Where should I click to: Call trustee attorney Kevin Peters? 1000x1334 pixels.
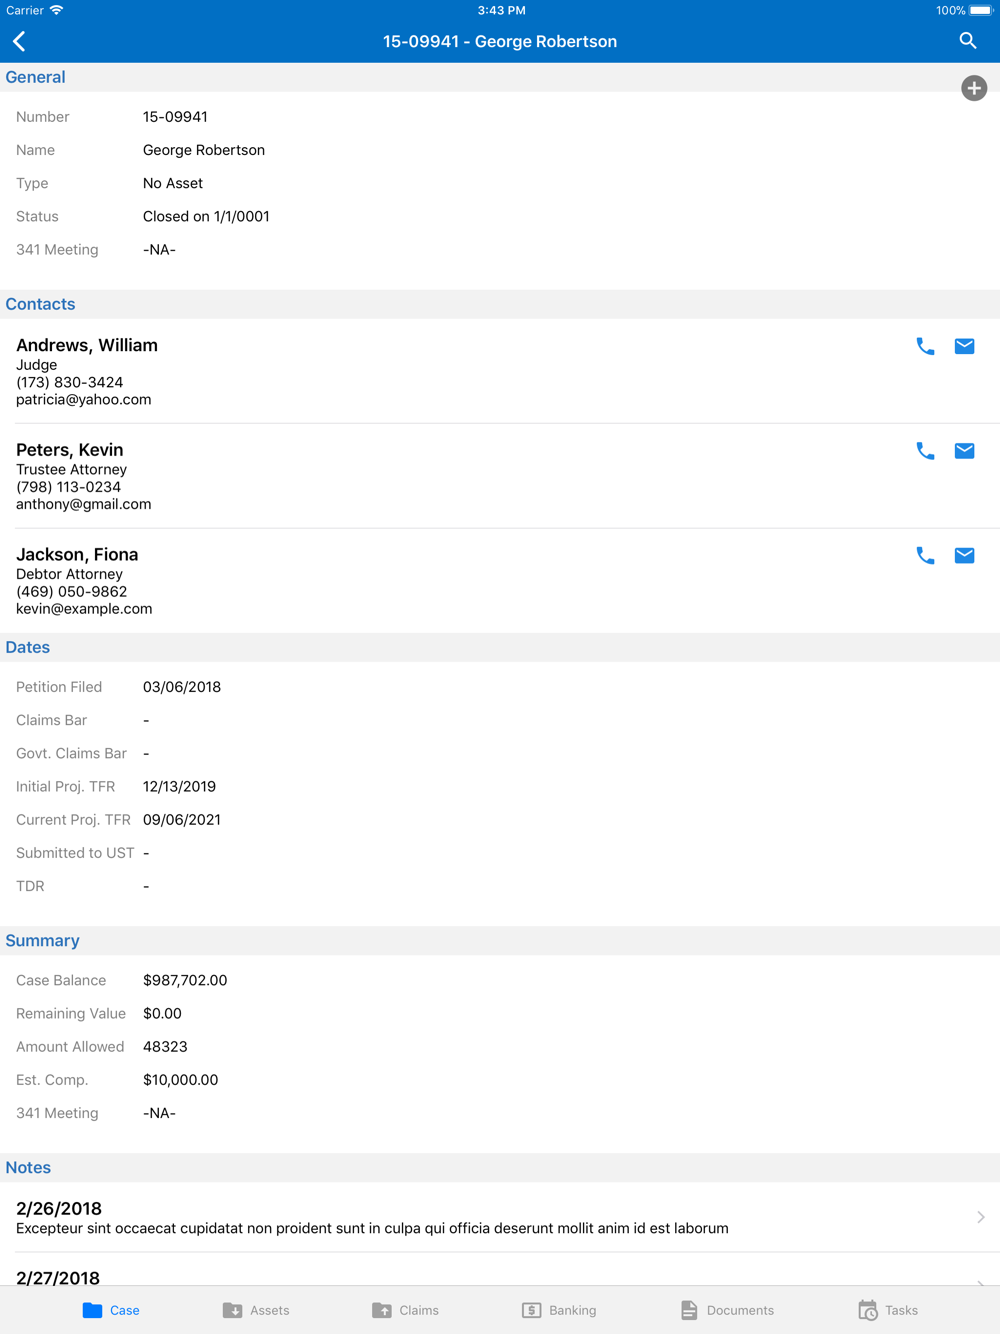coord(925,451)
